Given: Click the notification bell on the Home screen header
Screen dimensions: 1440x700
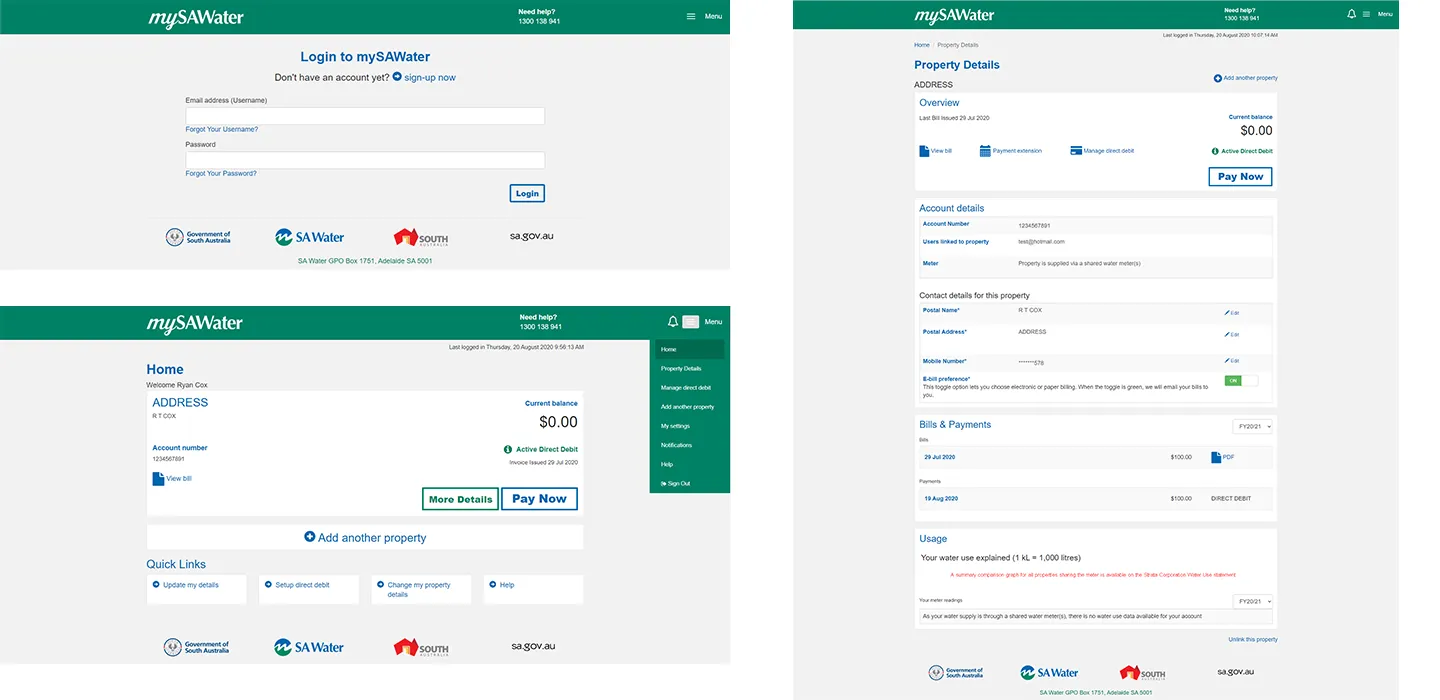Looking at the screenshot, I should 673,322.
